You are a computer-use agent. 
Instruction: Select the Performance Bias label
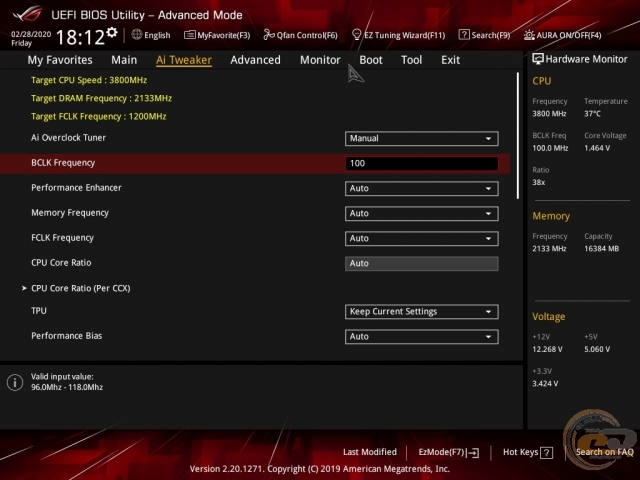coord(67,336)
